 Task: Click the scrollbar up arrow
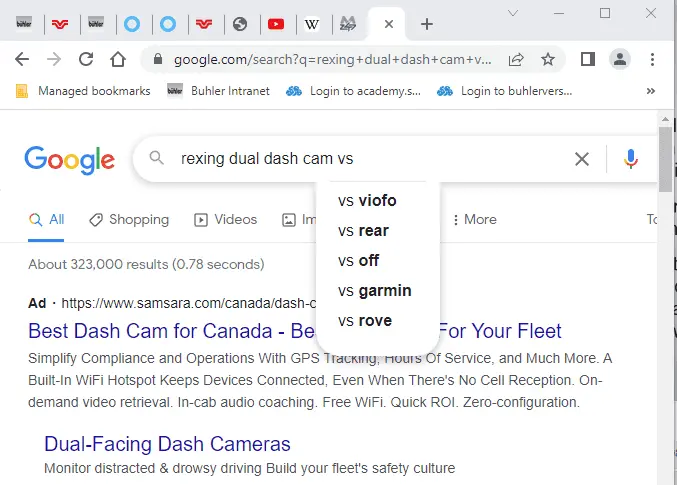pyautogui.click(x=665, y=119)
